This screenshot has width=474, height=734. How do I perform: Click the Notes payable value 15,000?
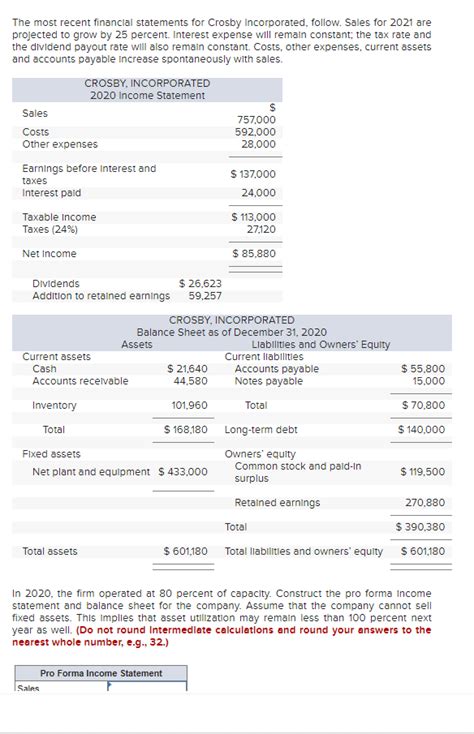(429, 381)
